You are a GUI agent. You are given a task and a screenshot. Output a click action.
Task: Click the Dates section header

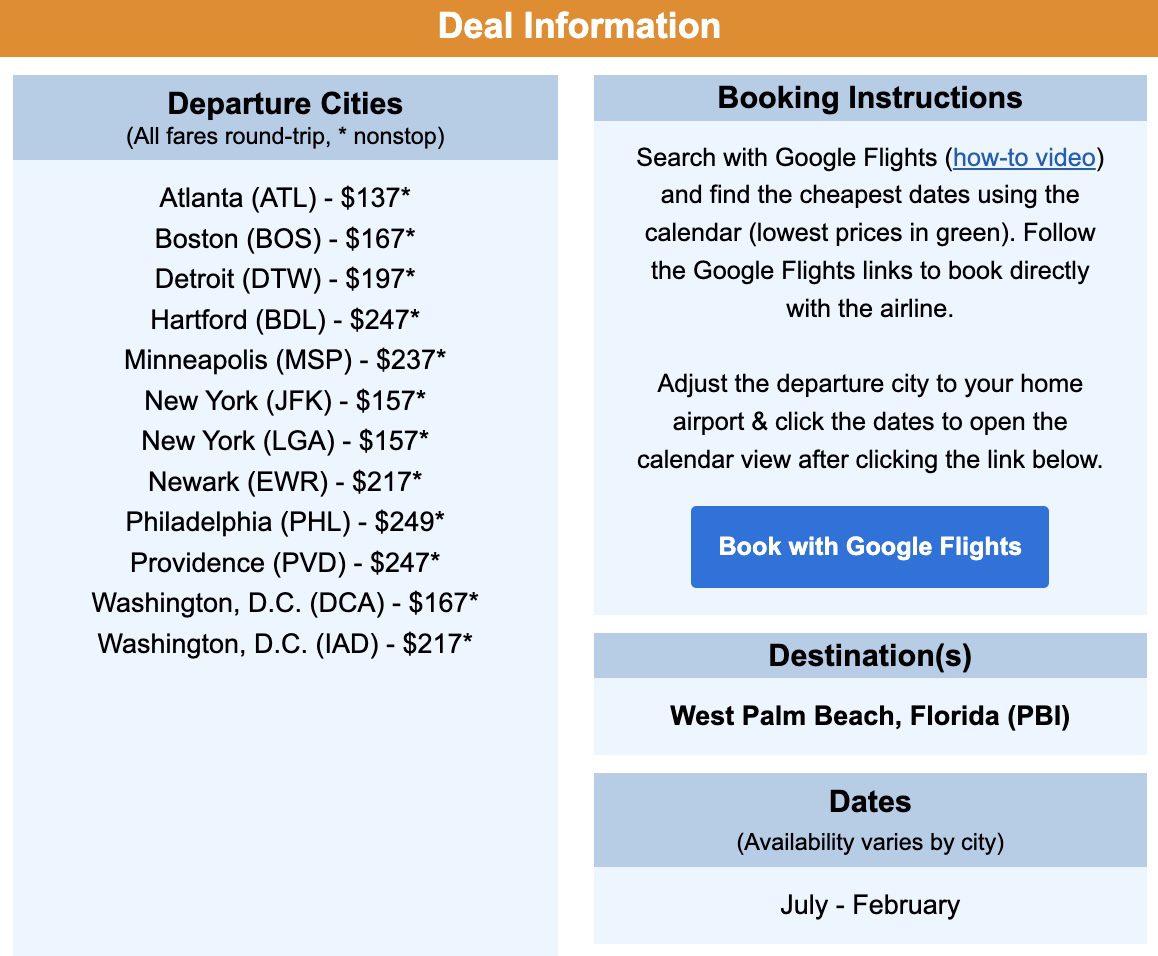(869, 801)
